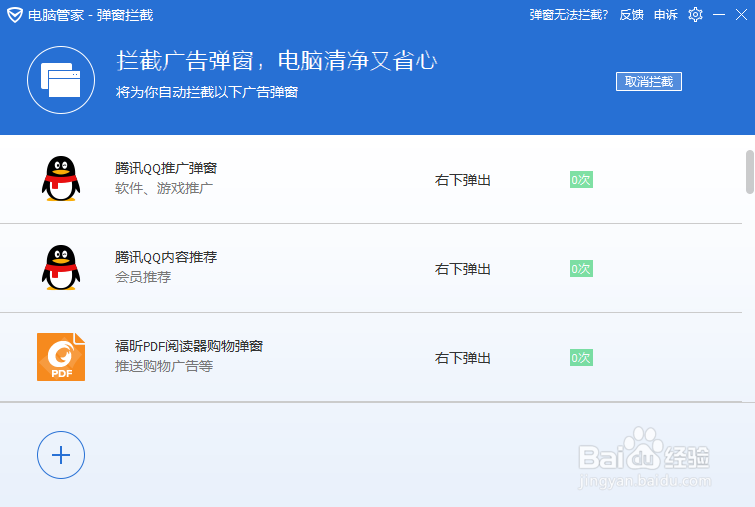The height and width of the screenshot is (507, 755).
Task: Click the 电脑管家 shield logo icon
Action: (15, 15)
